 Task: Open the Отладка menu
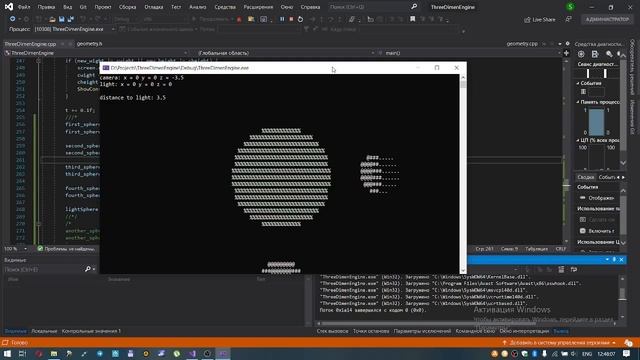(x=153, y=7)
